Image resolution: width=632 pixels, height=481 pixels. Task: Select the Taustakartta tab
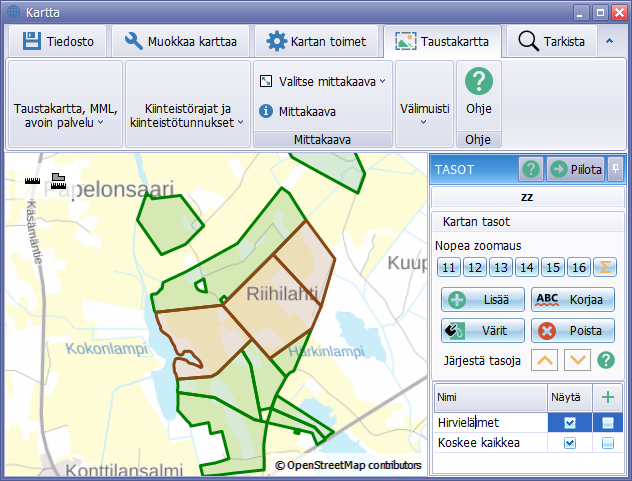[442, 41]
